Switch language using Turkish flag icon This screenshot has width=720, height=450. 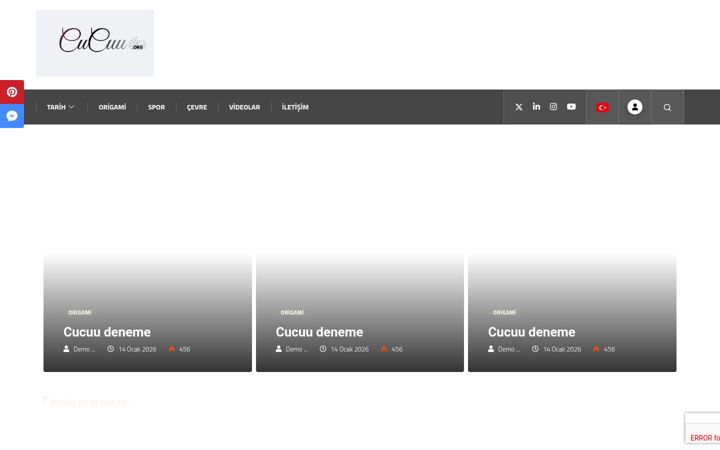tap(602, 107)
